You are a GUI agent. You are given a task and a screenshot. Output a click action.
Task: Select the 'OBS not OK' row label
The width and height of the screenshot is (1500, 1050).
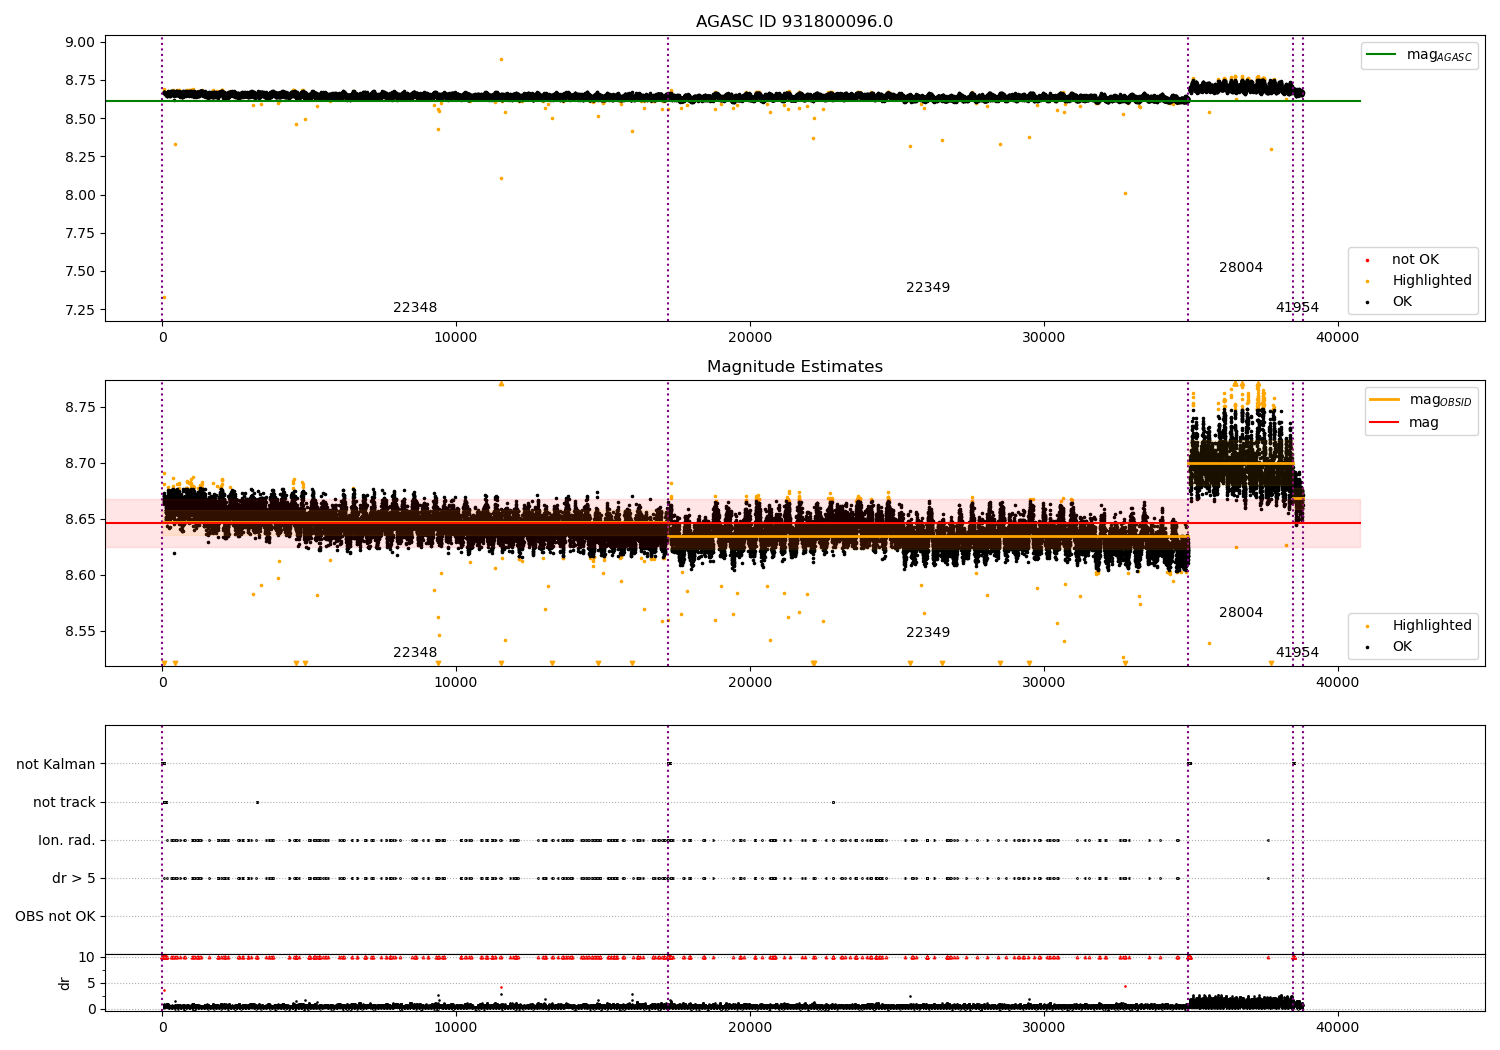[55, 916]
